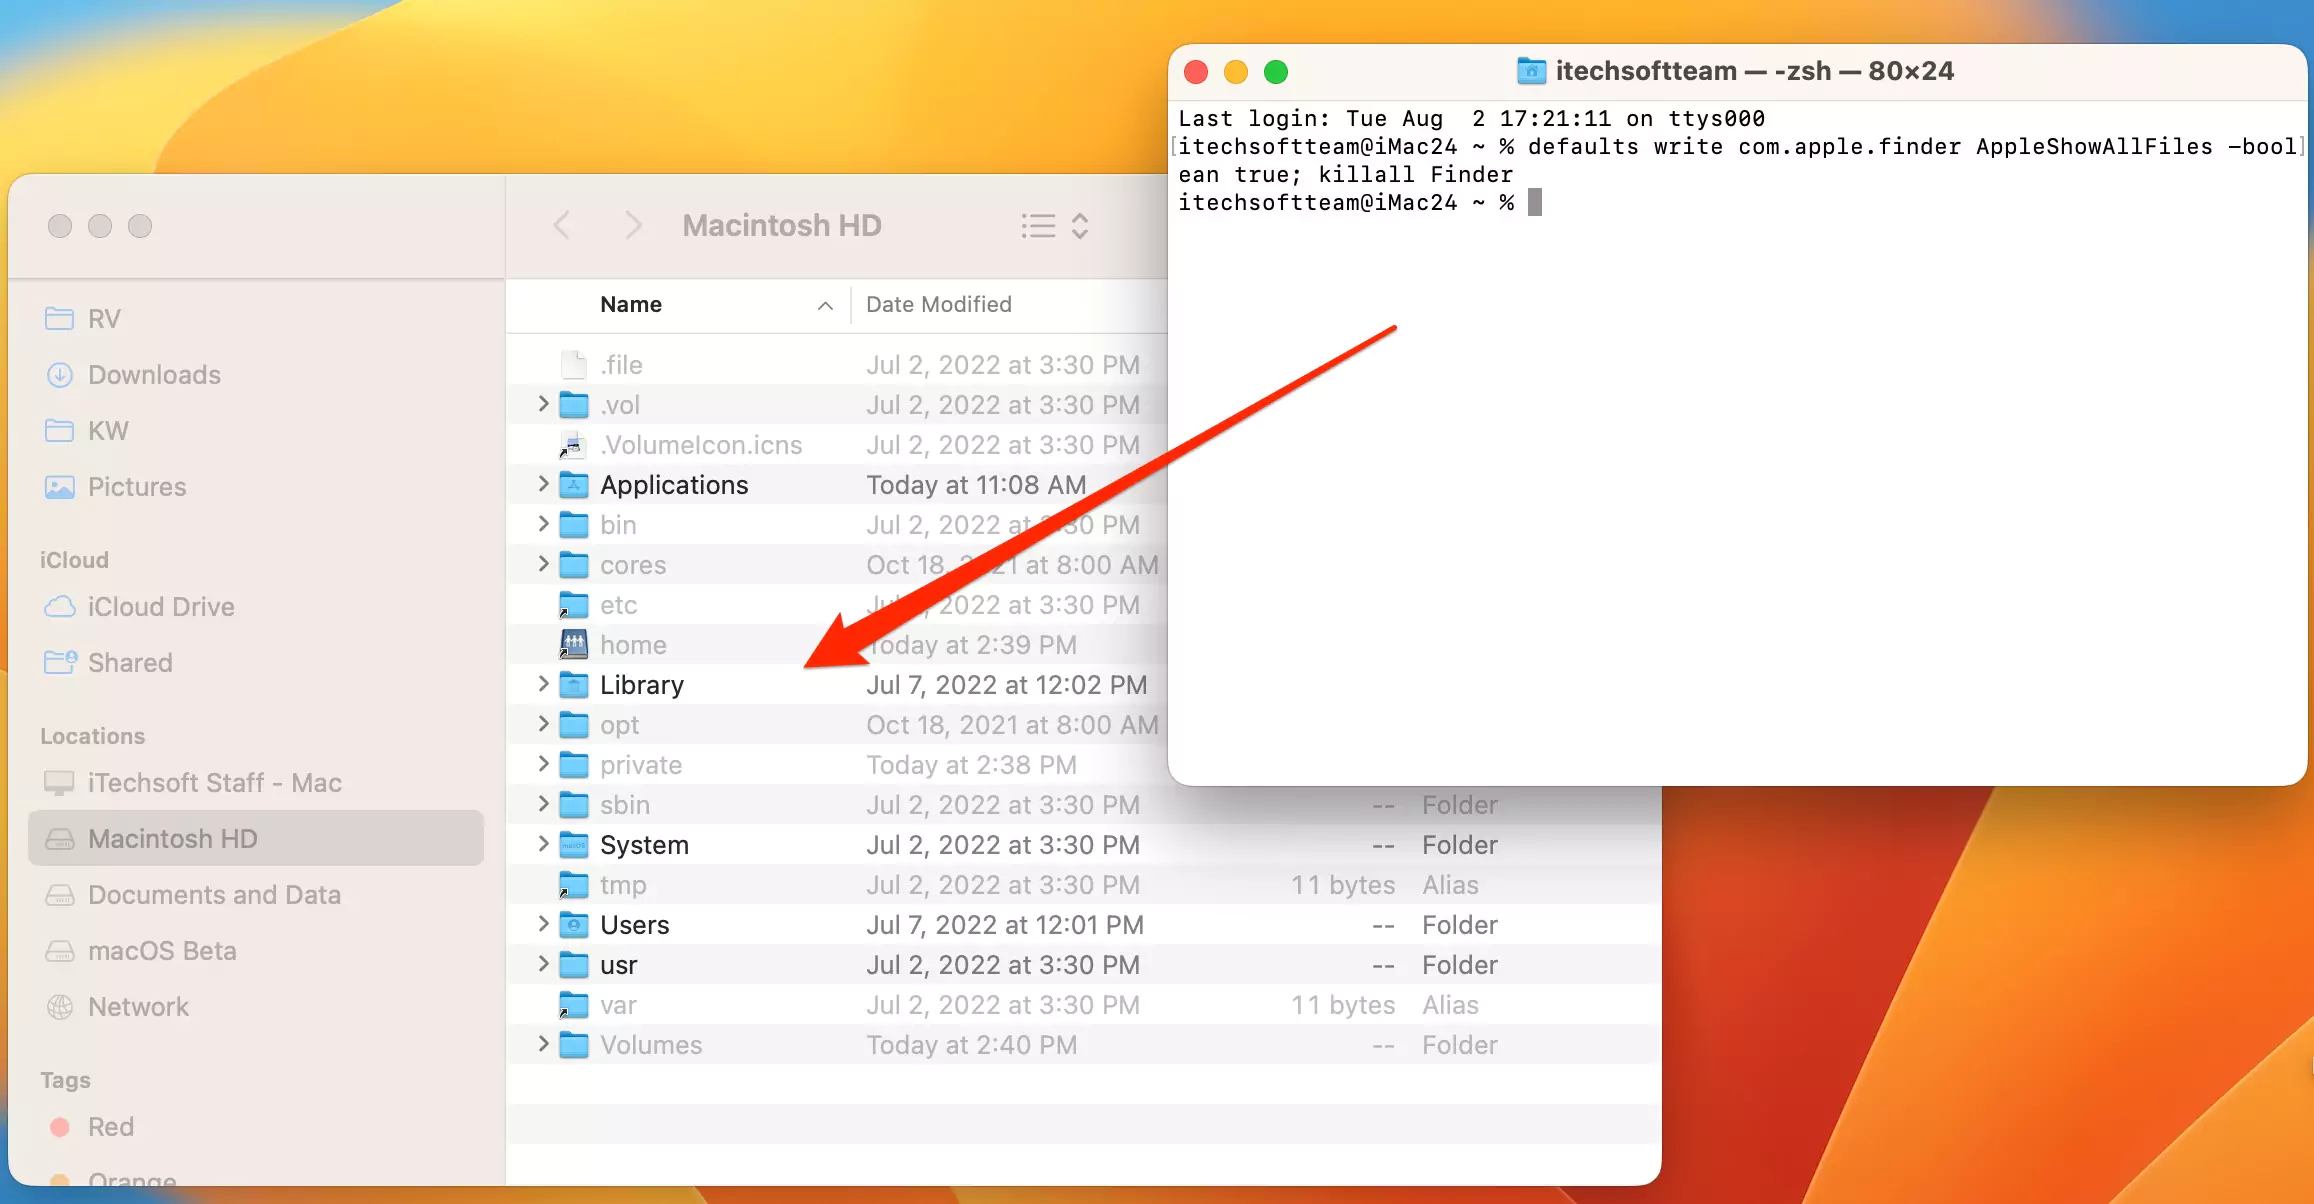Image resolution: width=2314 pixels, height=1204 pixels.
Task: Sort by Name column header
Action: click(631, 305)
